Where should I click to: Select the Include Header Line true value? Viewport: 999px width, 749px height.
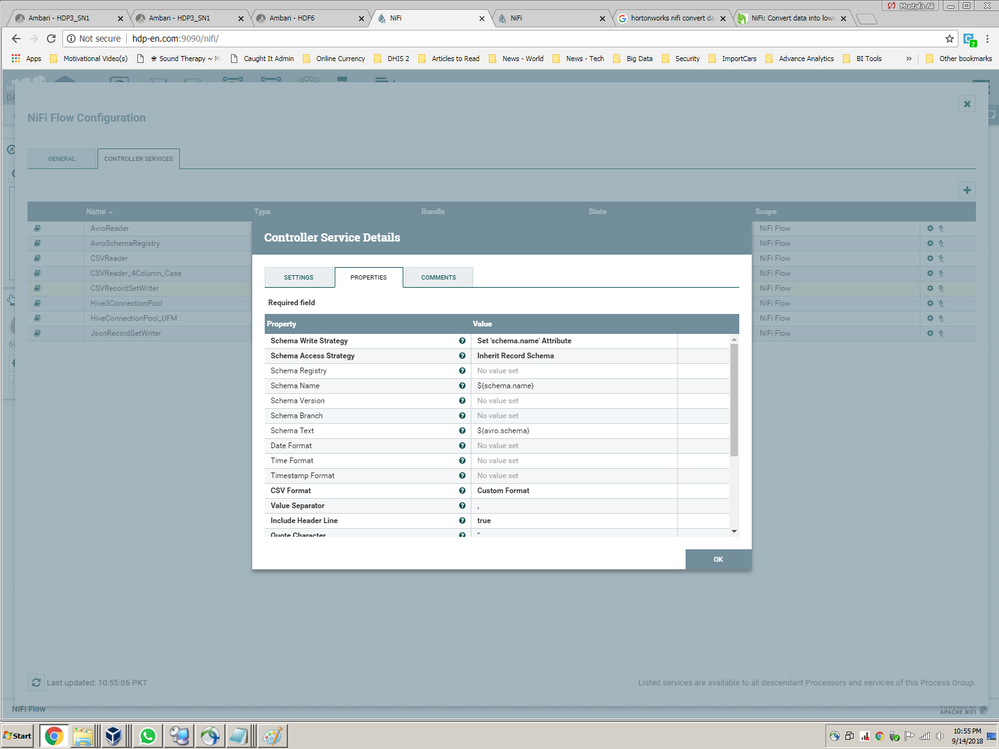(x=530, y=520)
